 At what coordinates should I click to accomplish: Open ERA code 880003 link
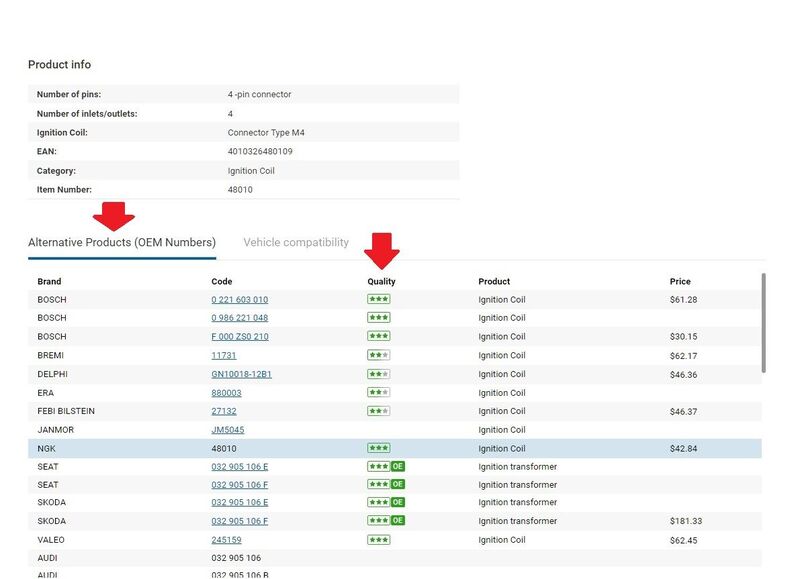[x=227, y=393]
